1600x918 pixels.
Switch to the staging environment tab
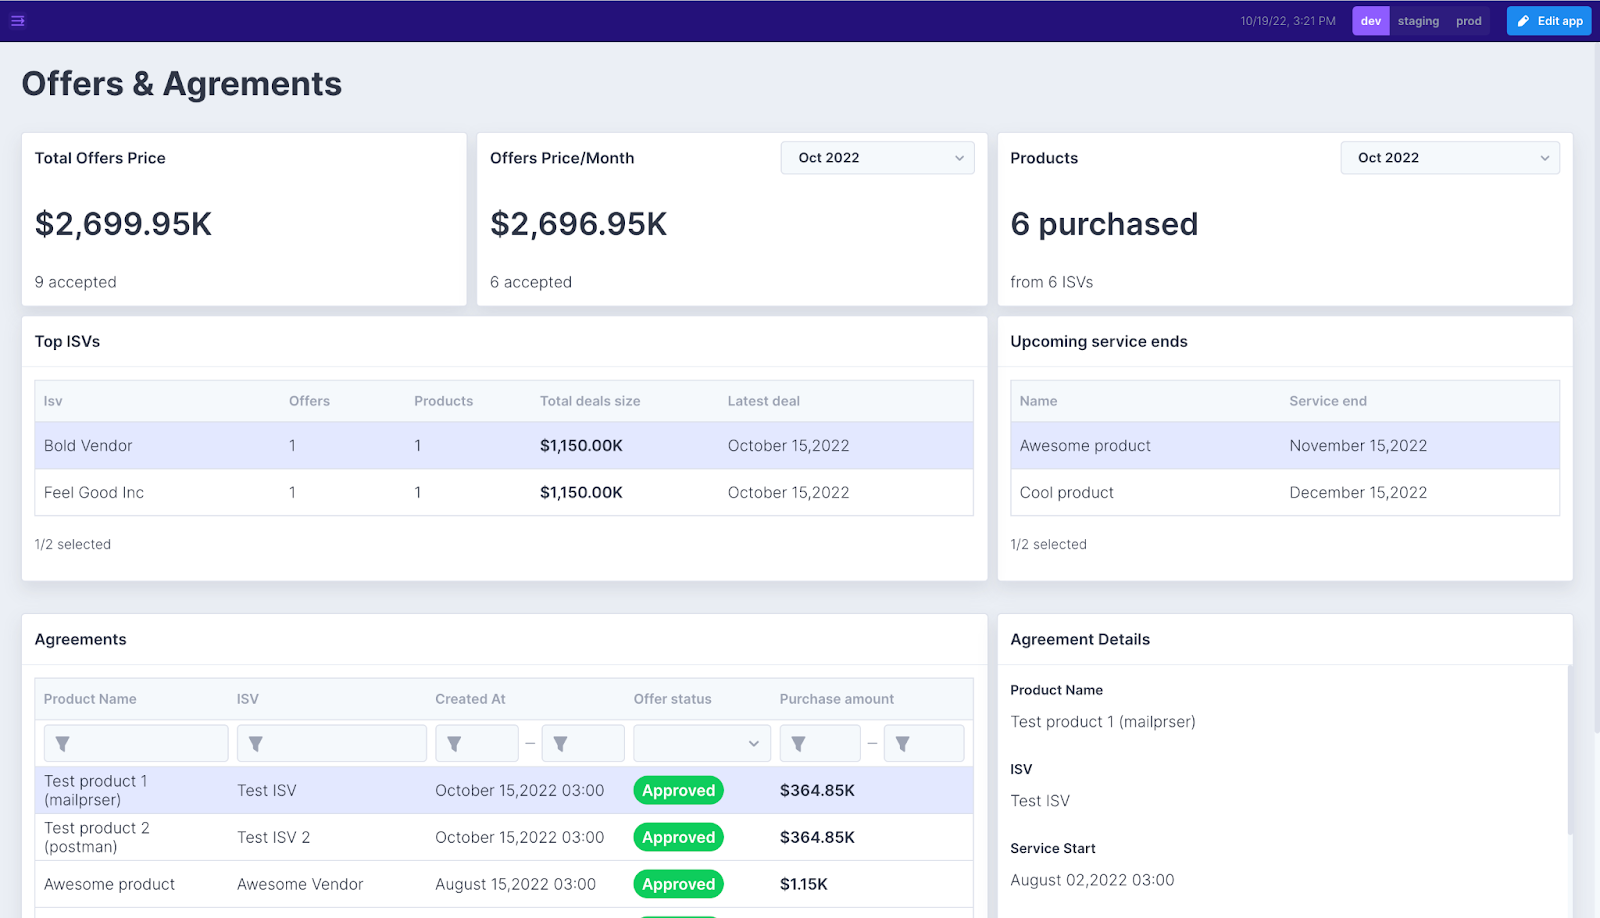click(x=1418, y=21)
